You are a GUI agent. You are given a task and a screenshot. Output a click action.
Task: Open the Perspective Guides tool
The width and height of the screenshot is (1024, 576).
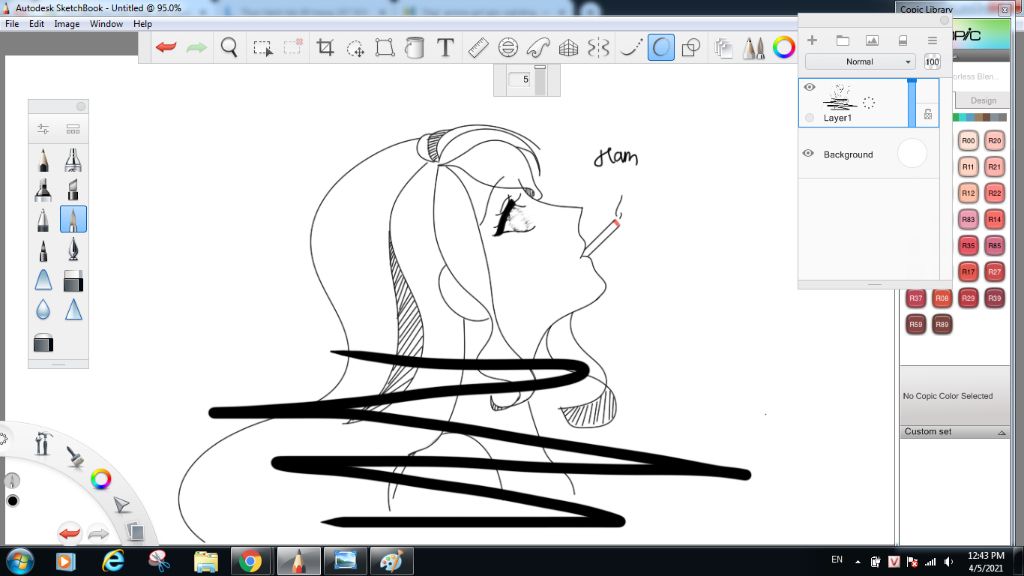point(568,47)
